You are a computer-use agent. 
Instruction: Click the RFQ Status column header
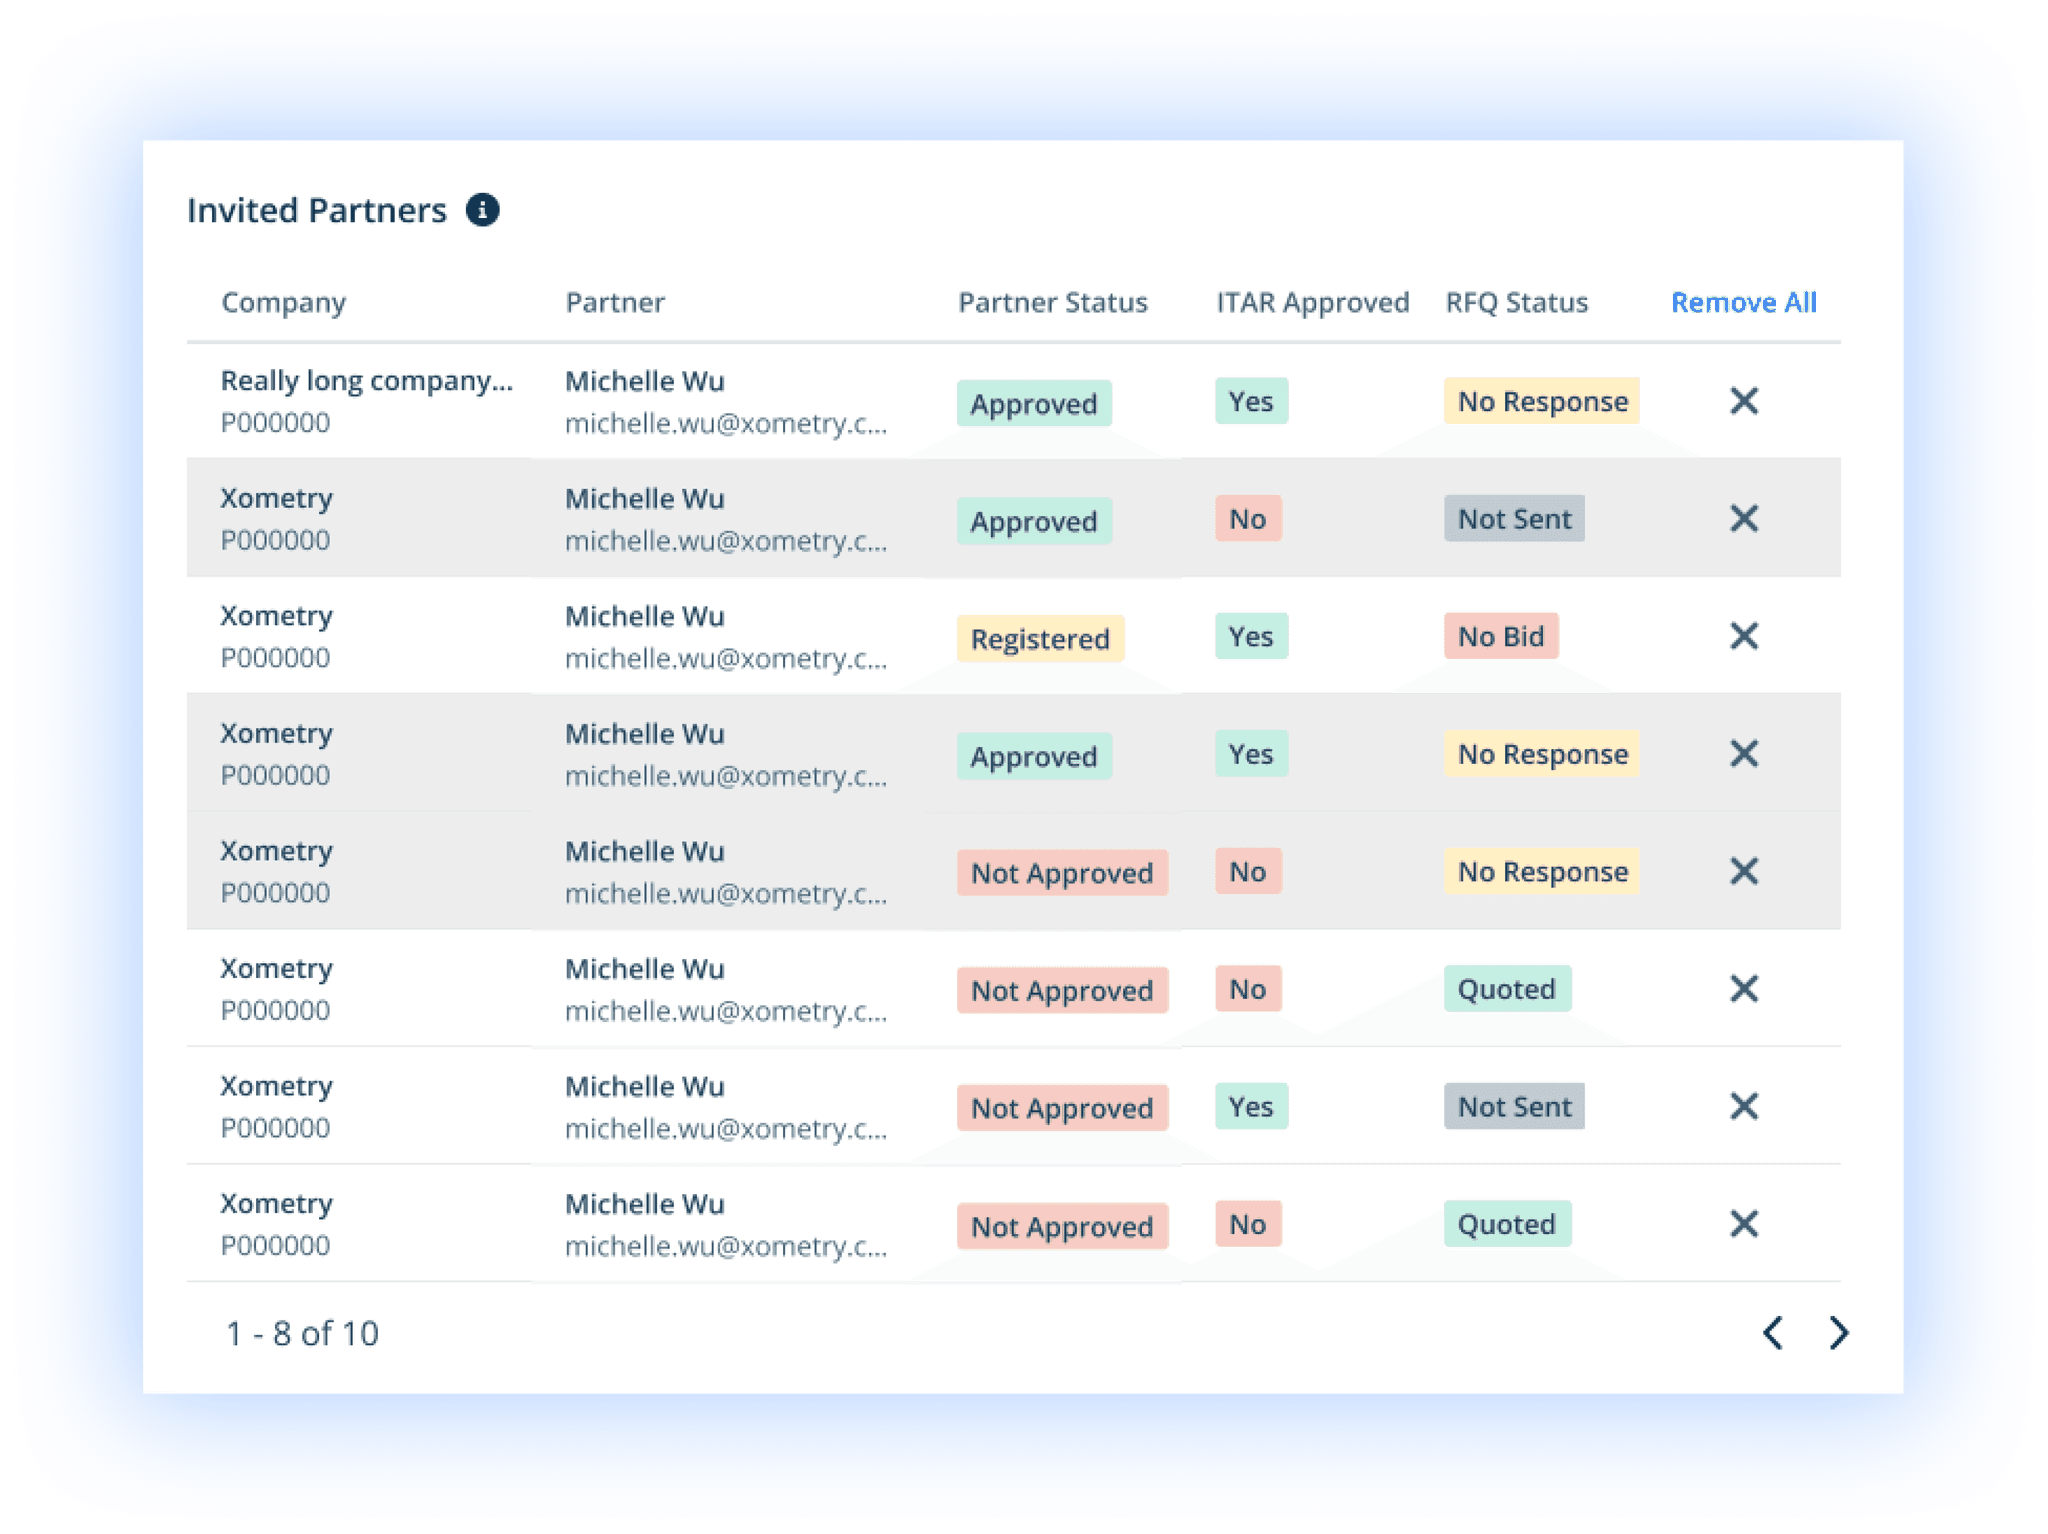1516,303
